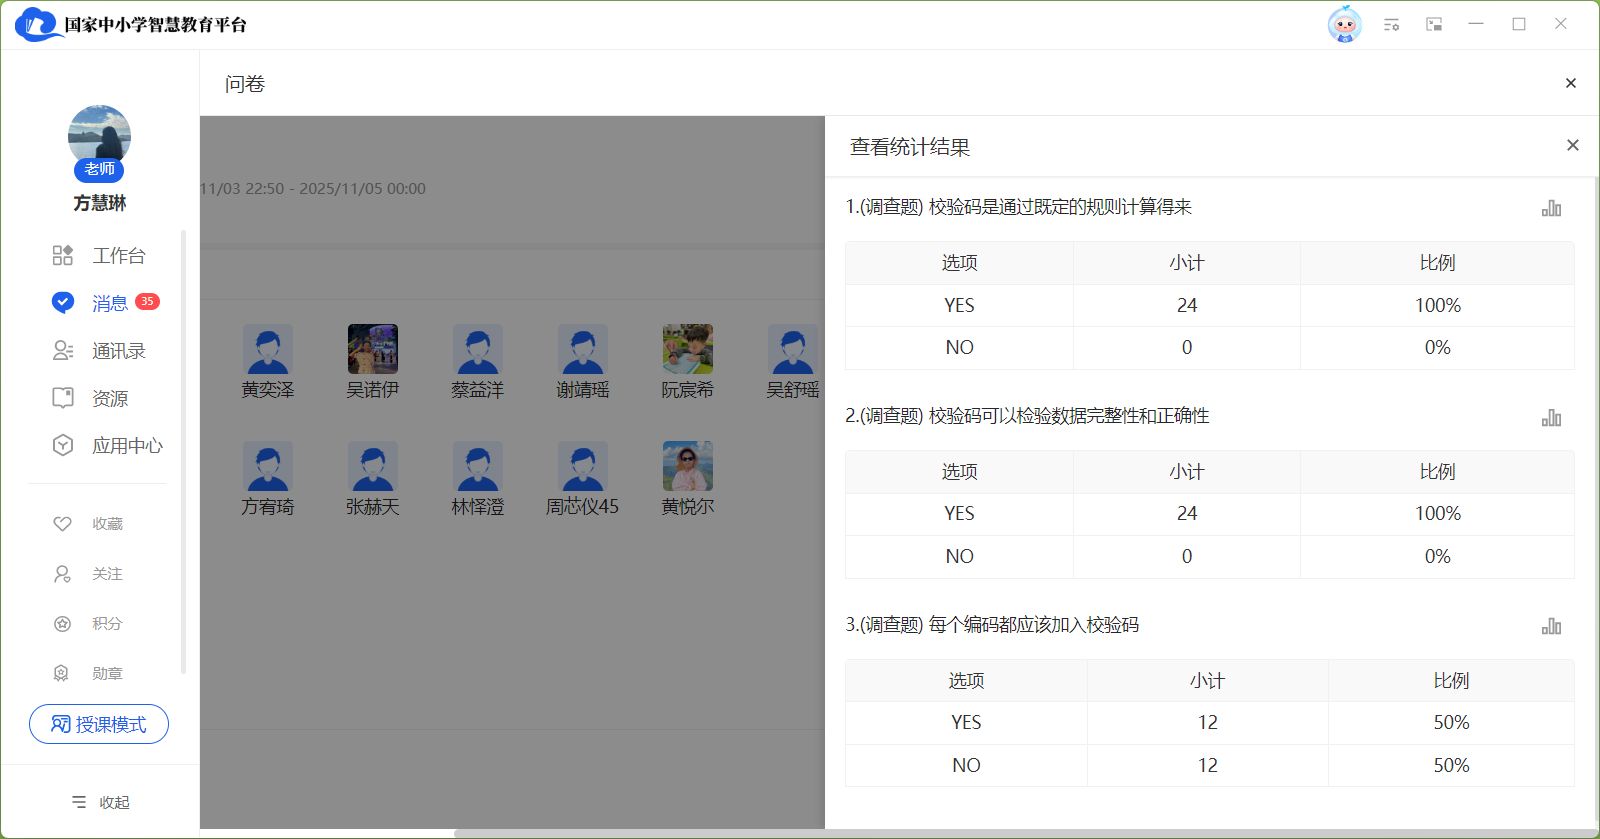Select student 吴诺伊 avatar

[372, 349]
